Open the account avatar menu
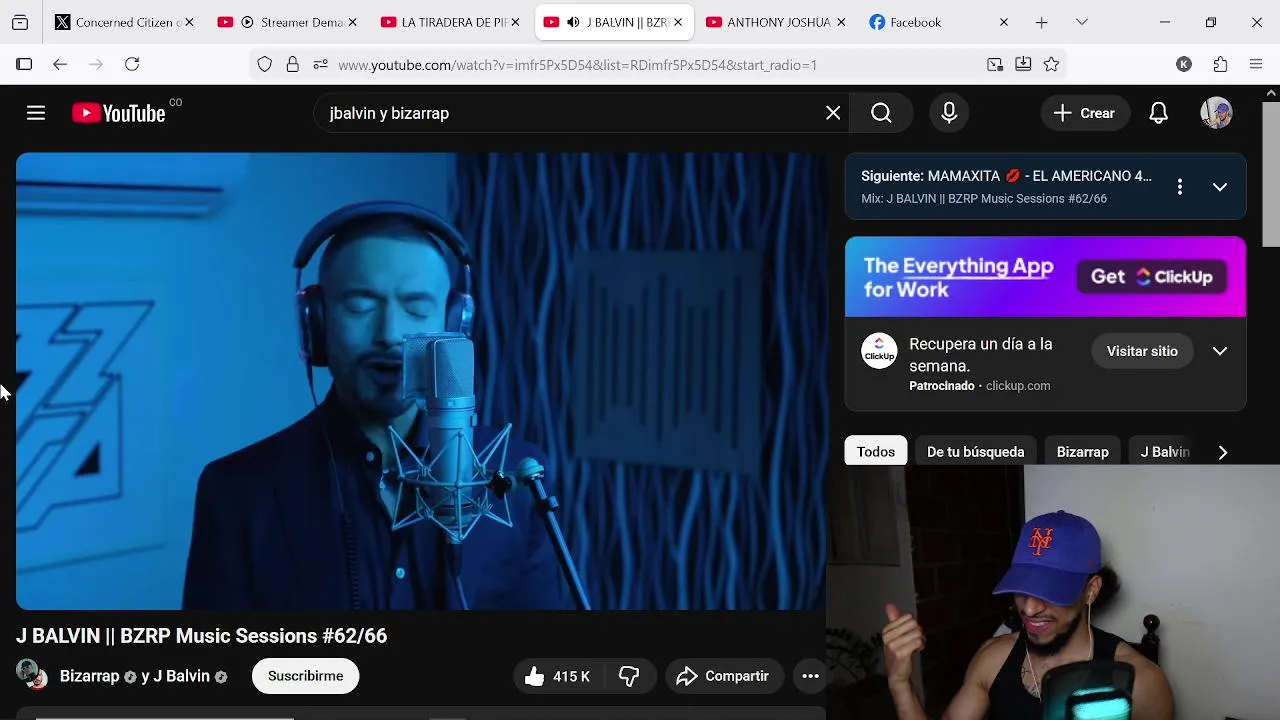Viewport: 1280px width, 720px height. [x=1216, y=113]
